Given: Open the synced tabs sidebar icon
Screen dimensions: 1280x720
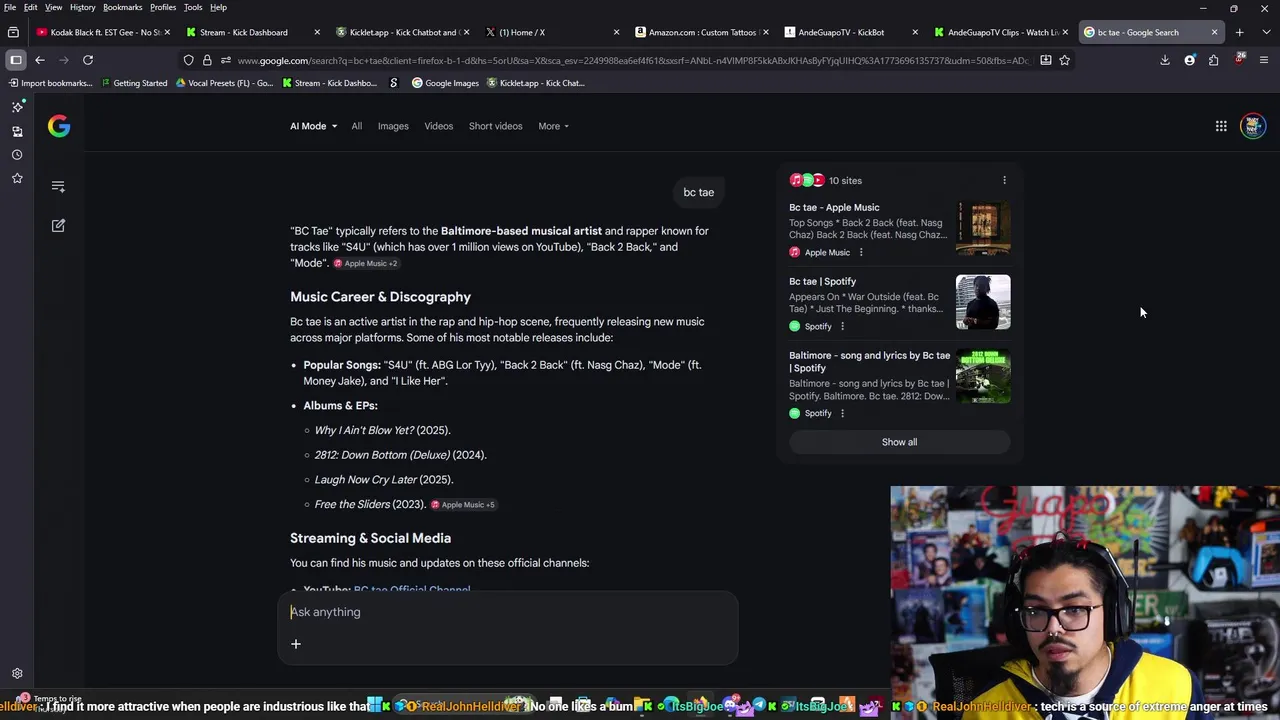Looking at the screenshot, I should pos(17,131).
